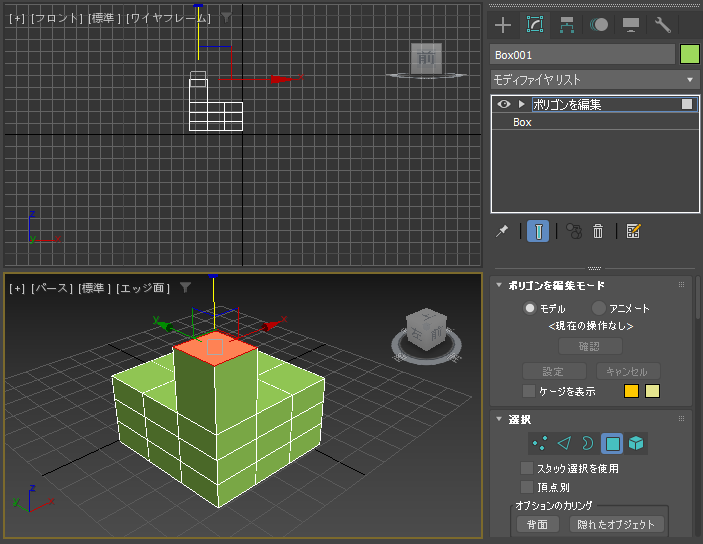
Task: Open the Create command panel tab
Action: [503, 25]
